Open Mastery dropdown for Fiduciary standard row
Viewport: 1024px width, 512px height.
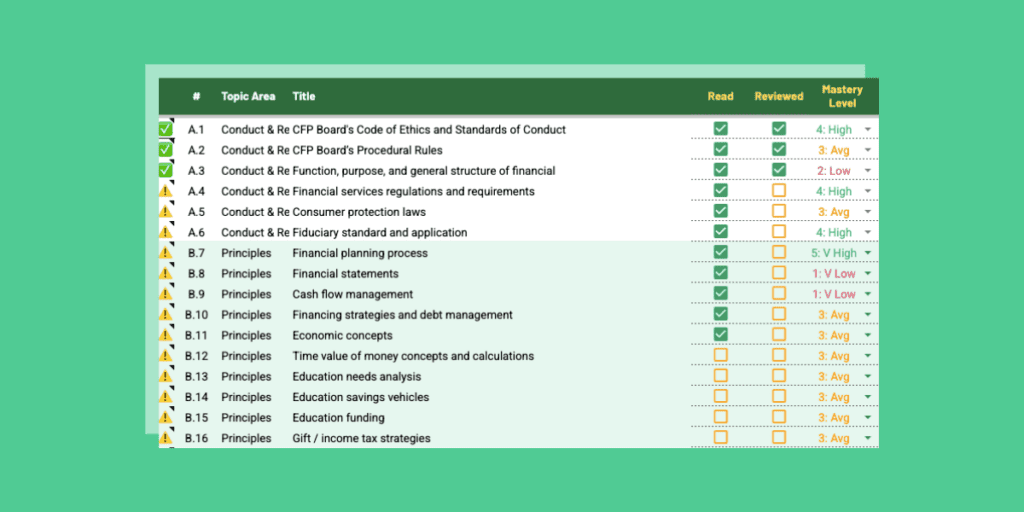(x=868, y=232)
